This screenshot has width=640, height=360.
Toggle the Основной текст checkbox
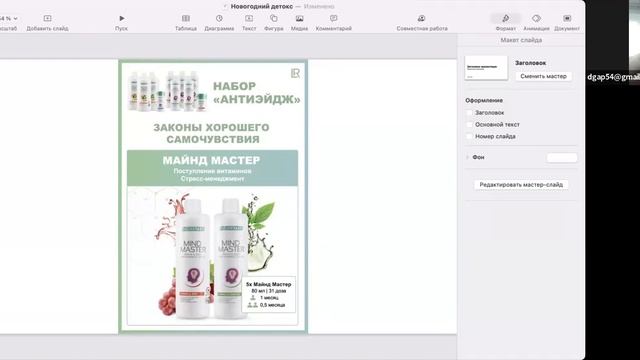tap(469, 124)
